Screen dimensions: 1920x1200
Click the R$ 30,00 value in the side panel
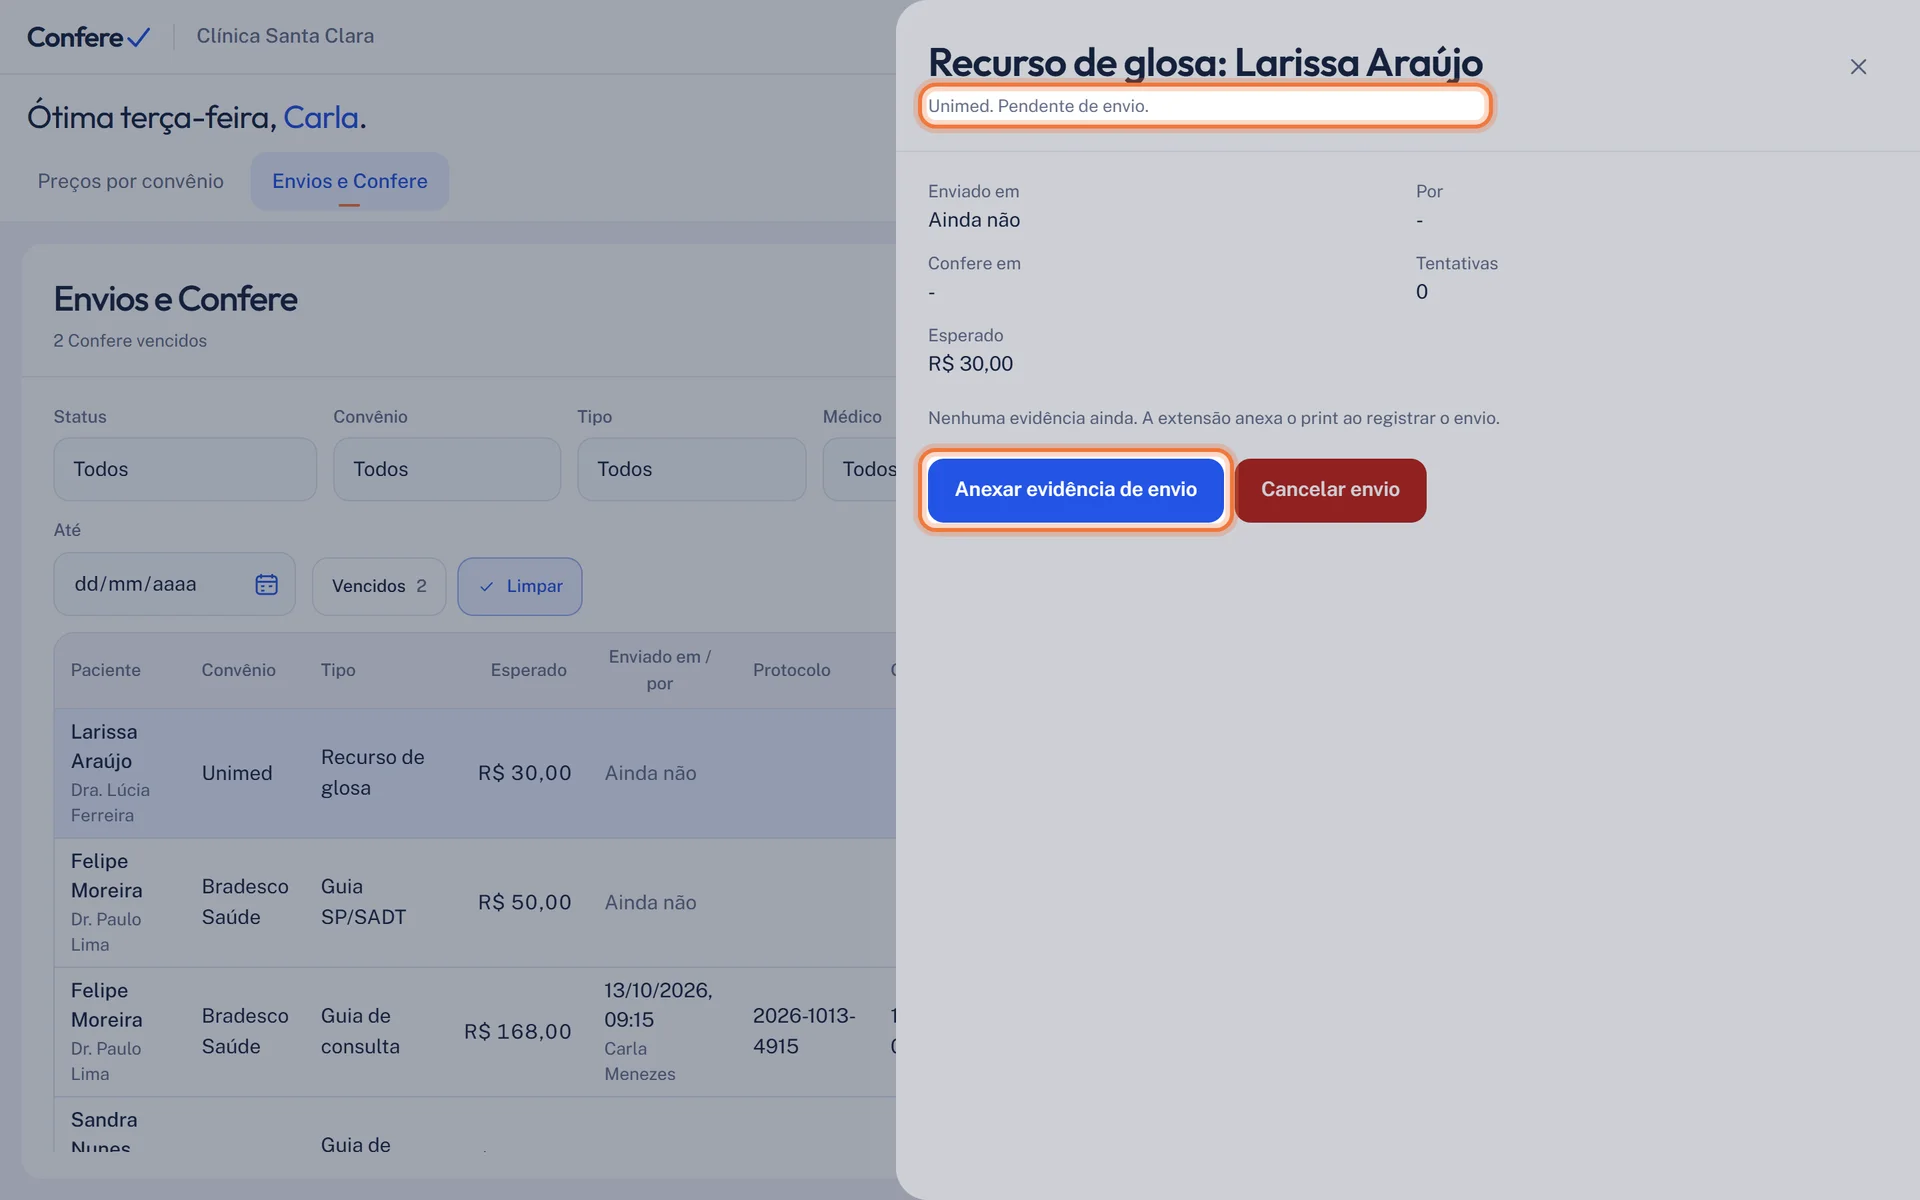[x=970, y=364]
